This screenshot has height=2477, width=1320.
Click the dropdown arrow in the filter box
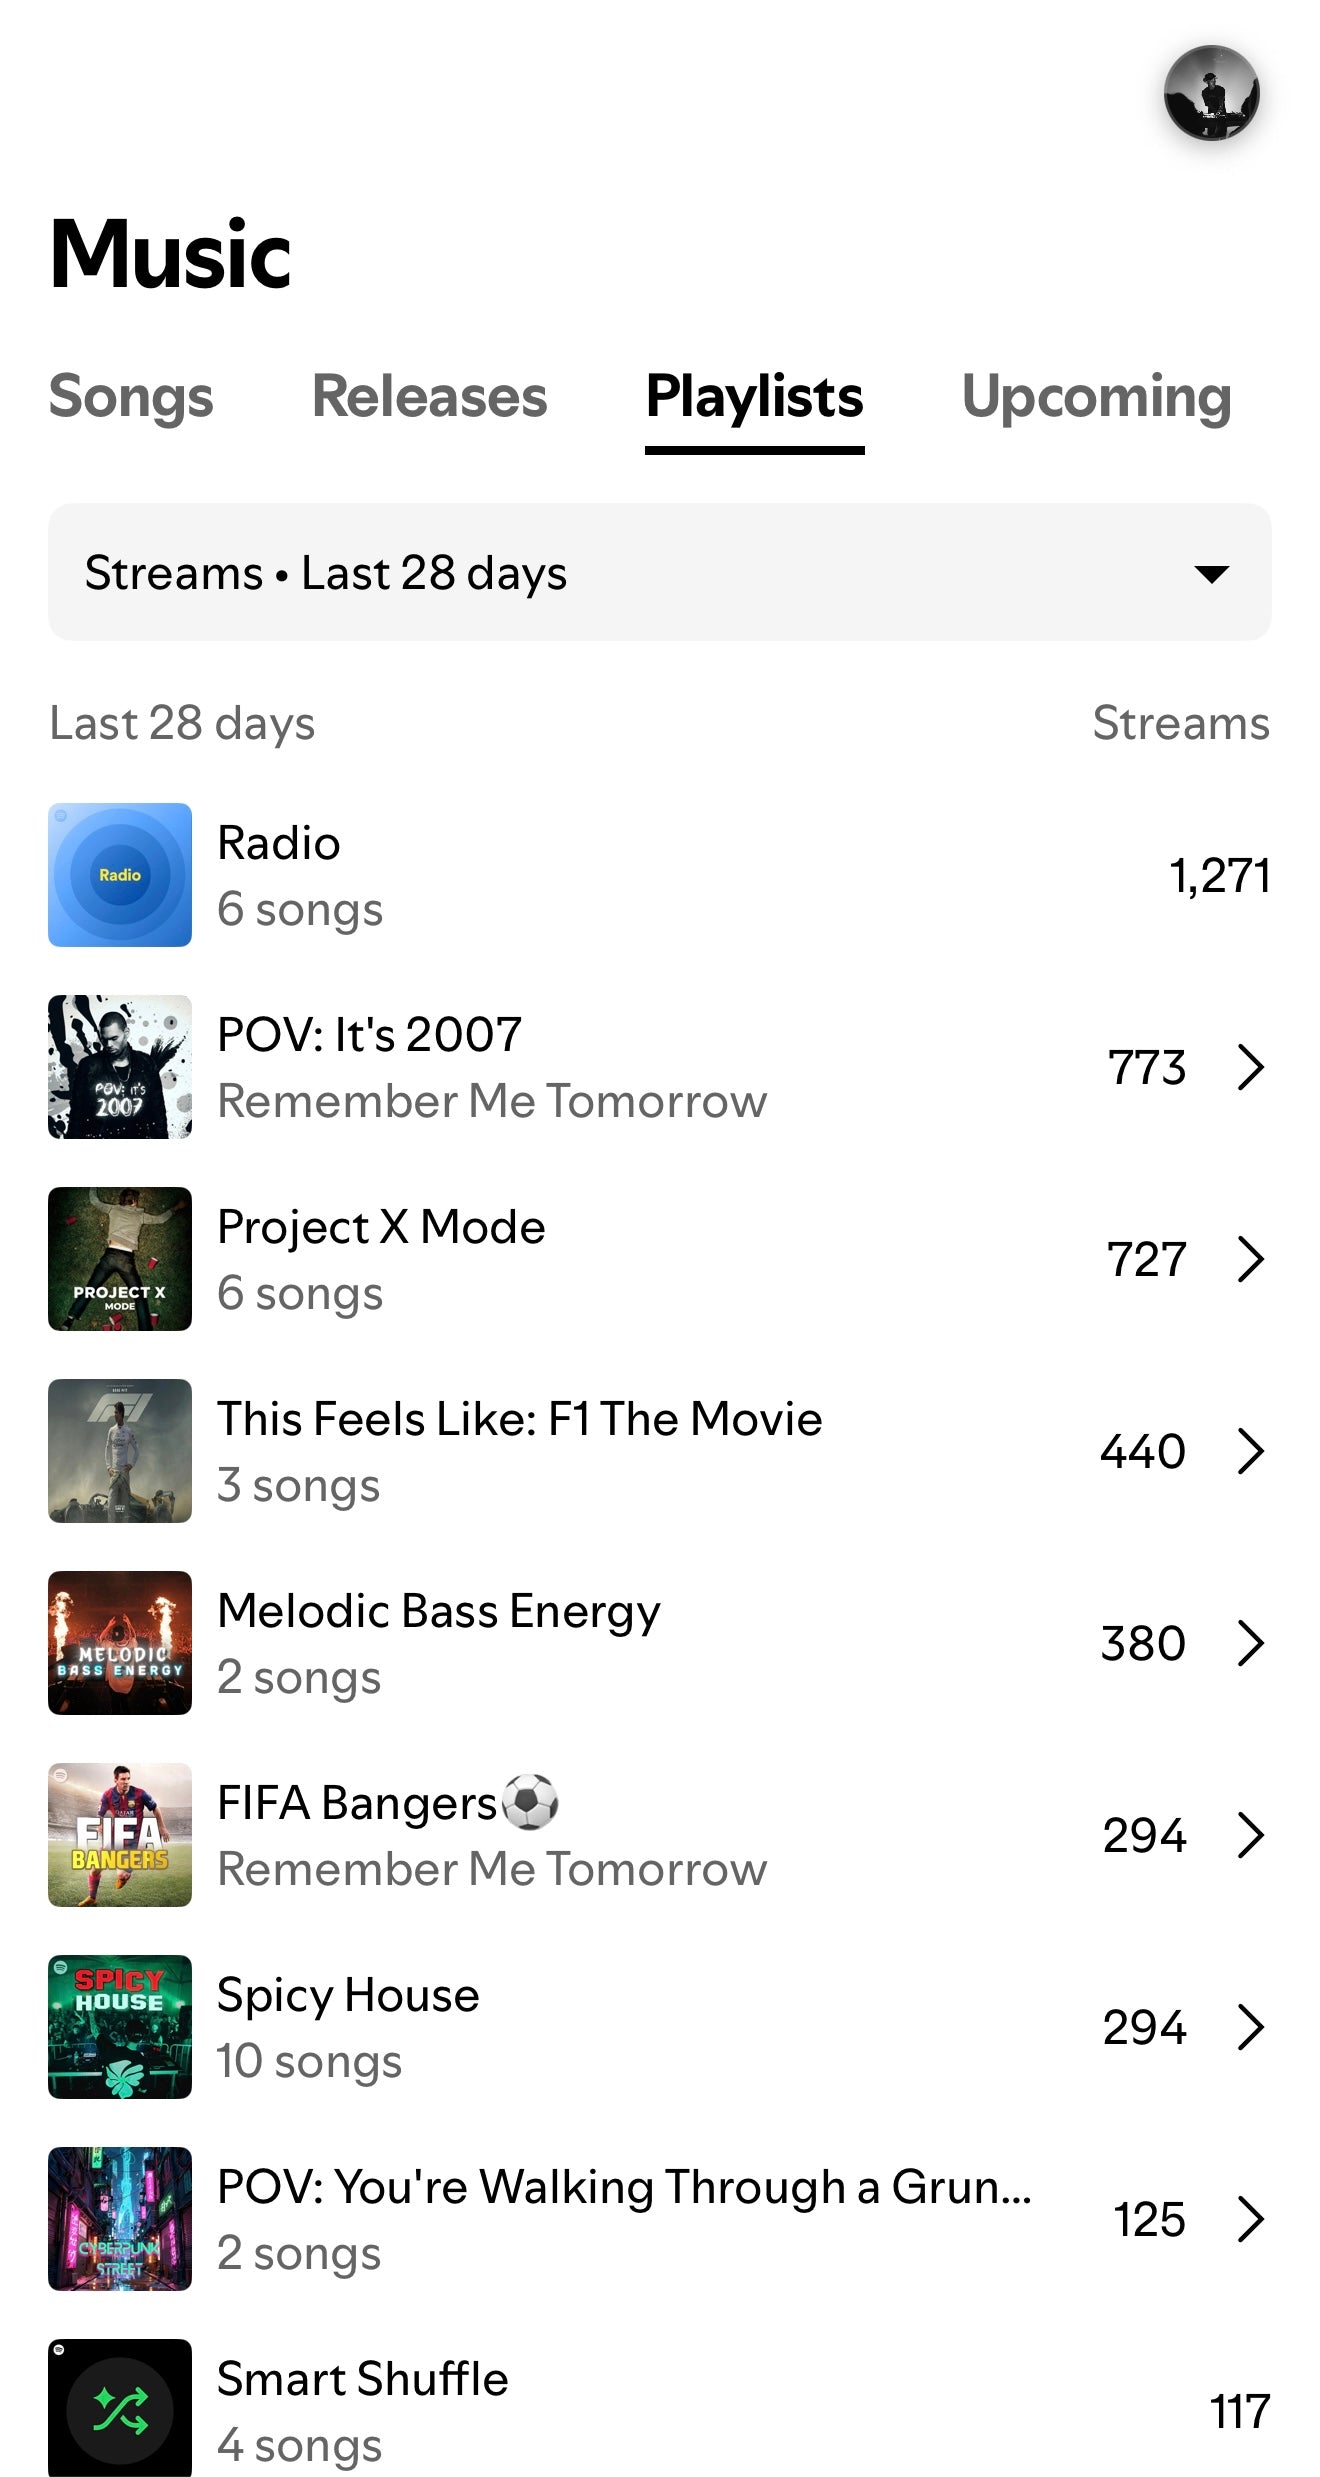[x=1211, y=574]
